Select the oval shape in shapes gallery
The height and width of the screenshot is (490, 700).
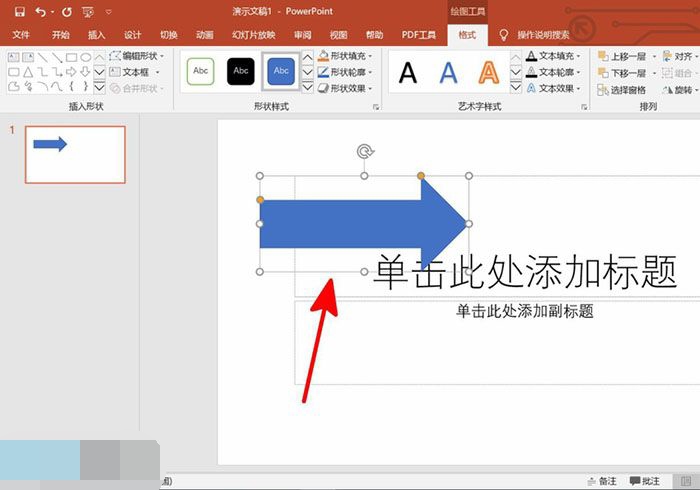coord(85,57)
